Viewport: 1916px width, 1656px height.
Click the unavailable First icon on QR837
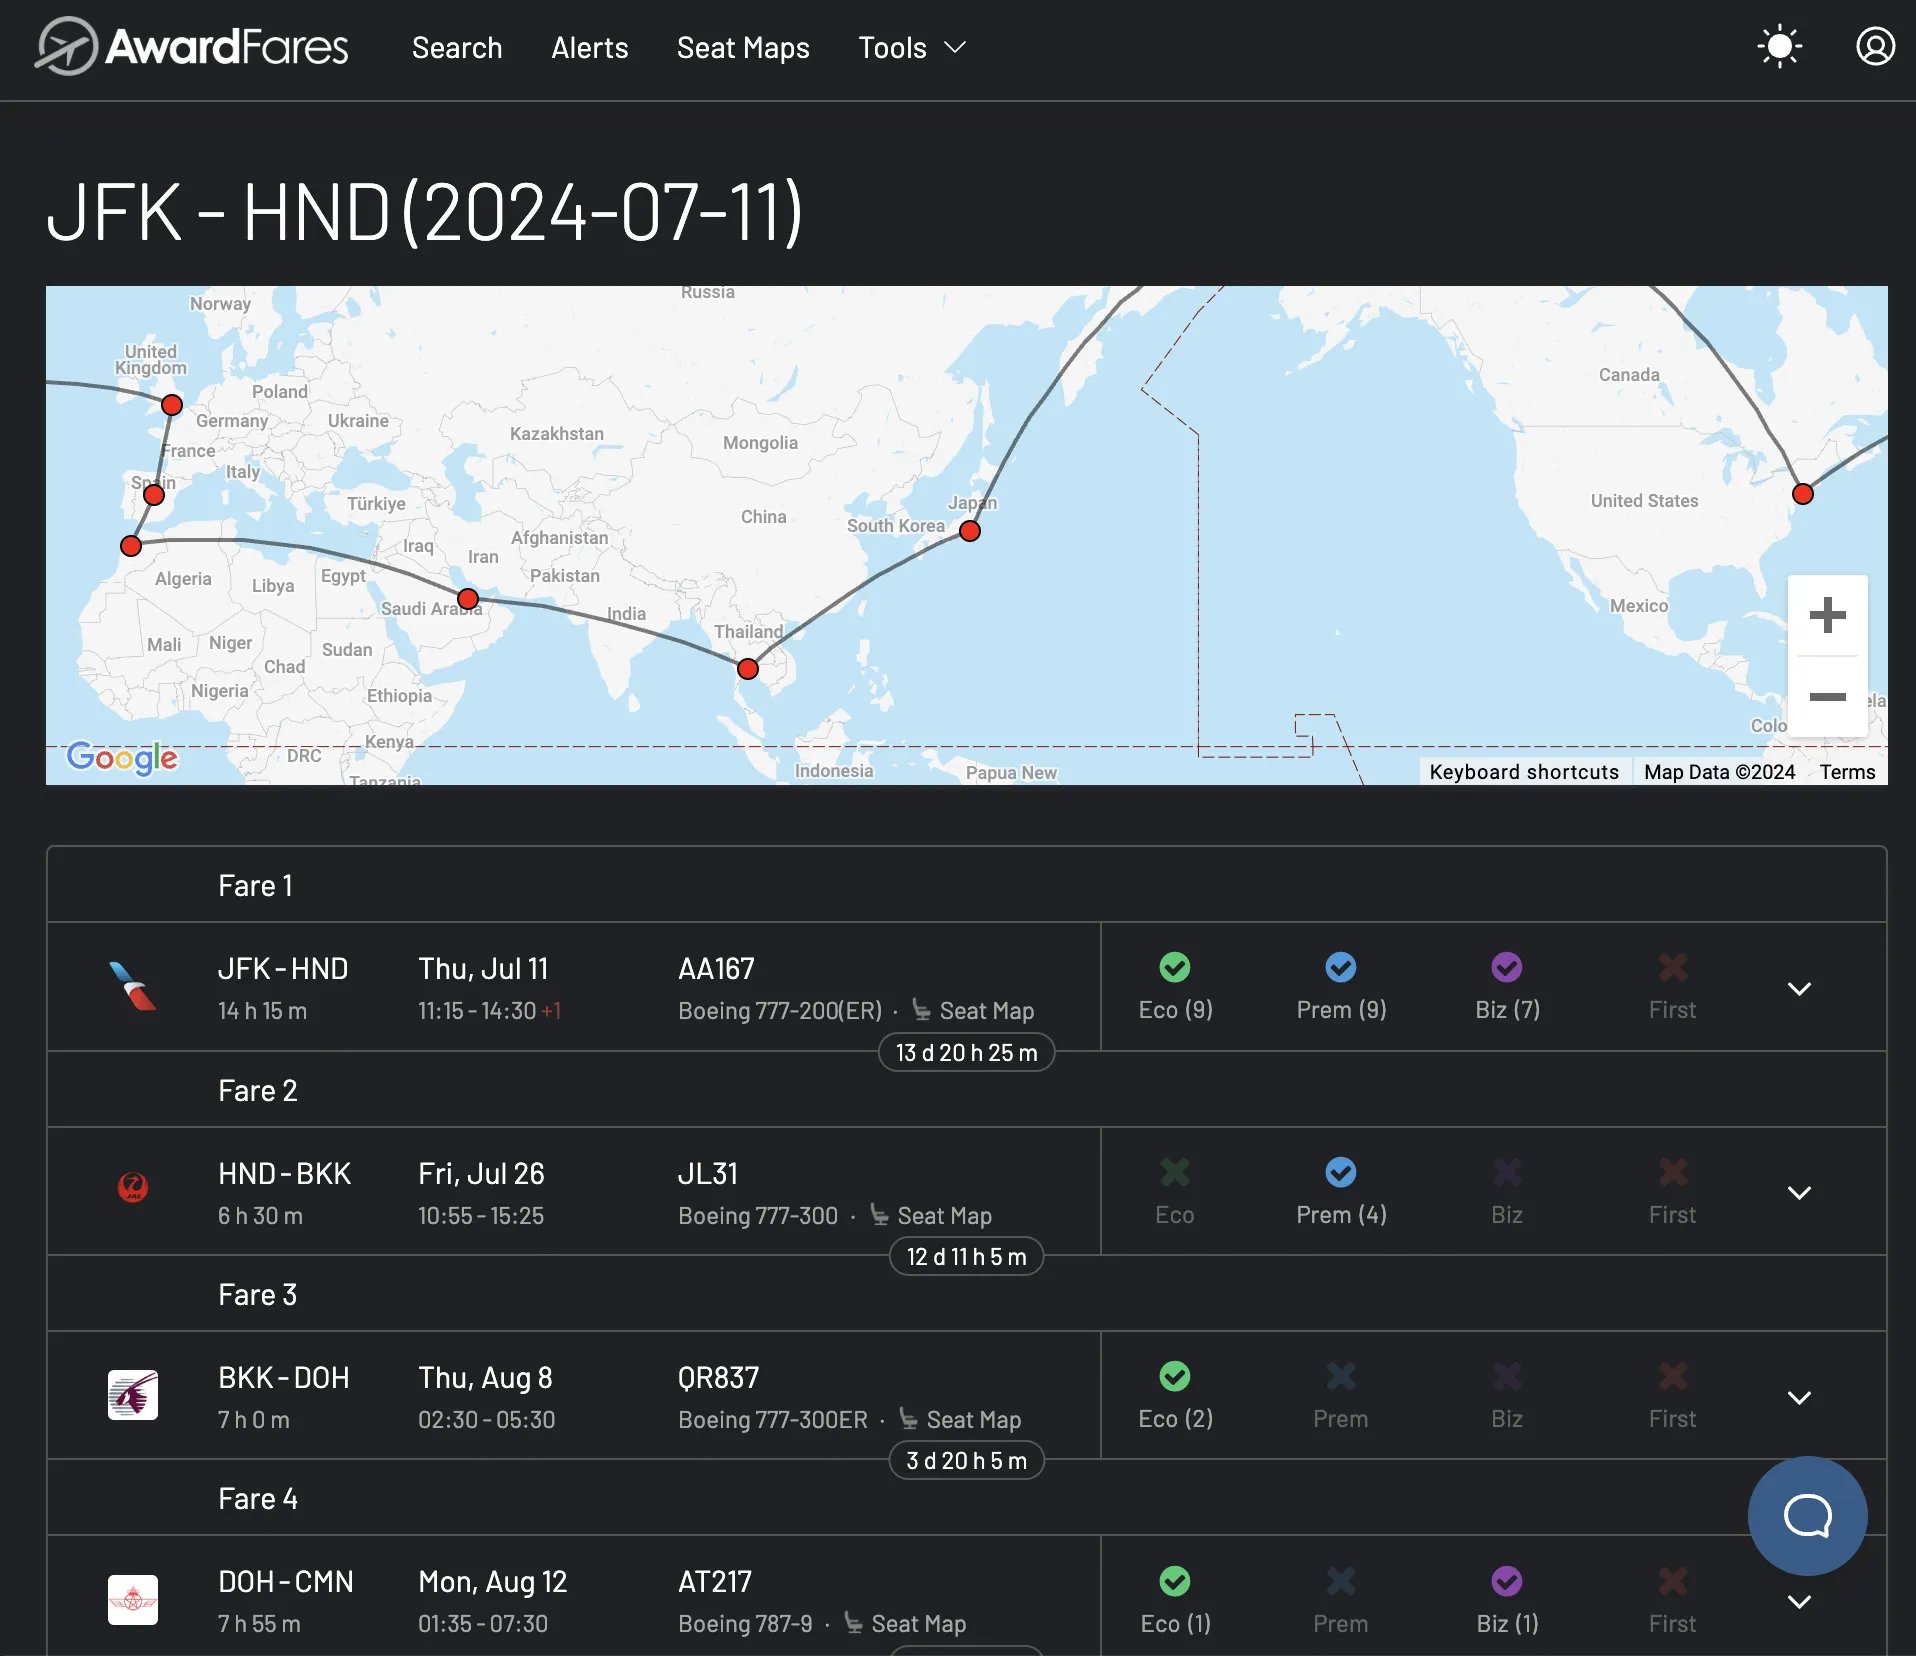pyautogui.click(x=1672, y=1377)
